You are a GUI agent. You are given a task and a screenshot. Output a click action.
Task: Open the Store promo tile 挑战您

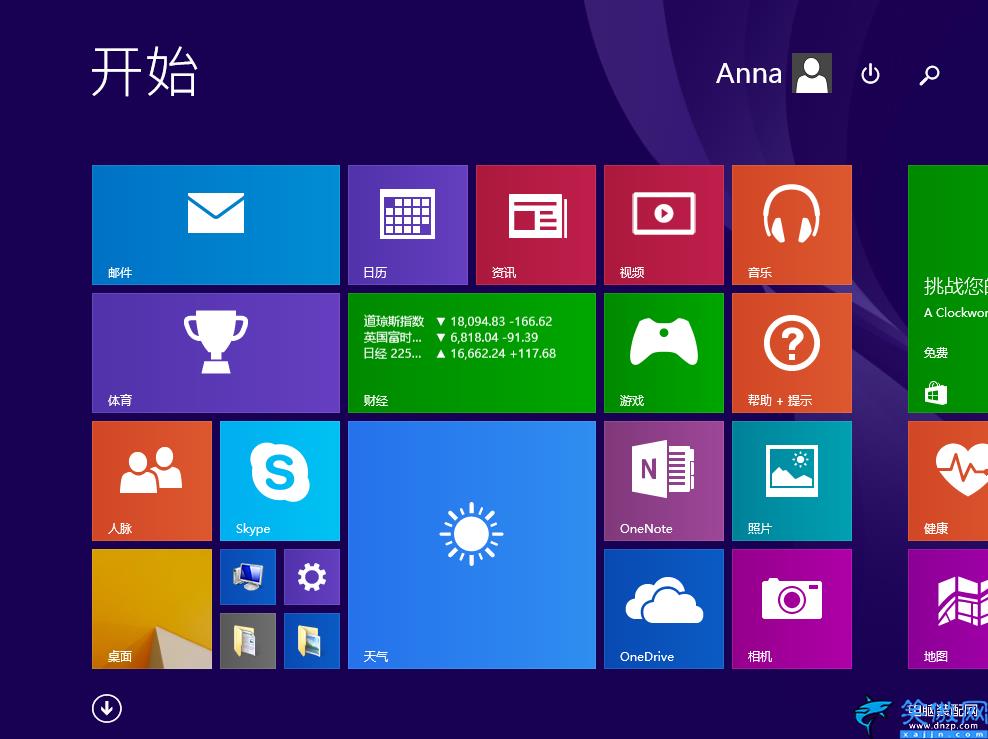point(948,289)
